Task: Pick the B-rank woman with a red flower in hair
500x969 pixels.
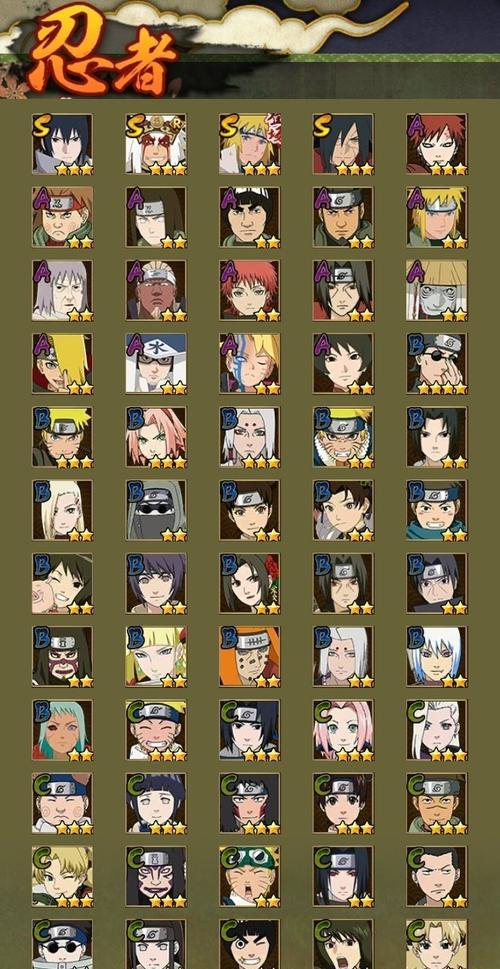Action: tap(250, 583)
